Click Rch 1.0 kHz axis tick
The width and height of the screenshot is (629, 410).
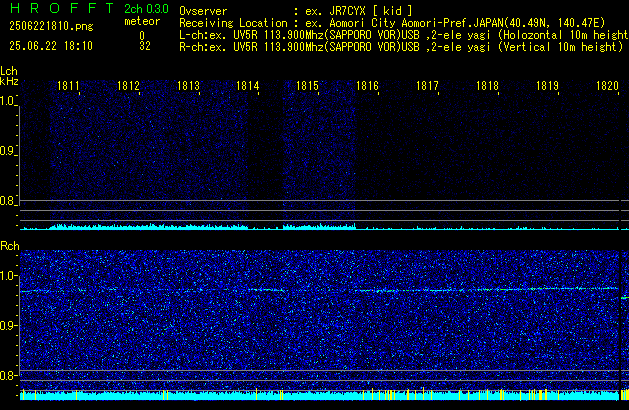[x=9, y=276]
